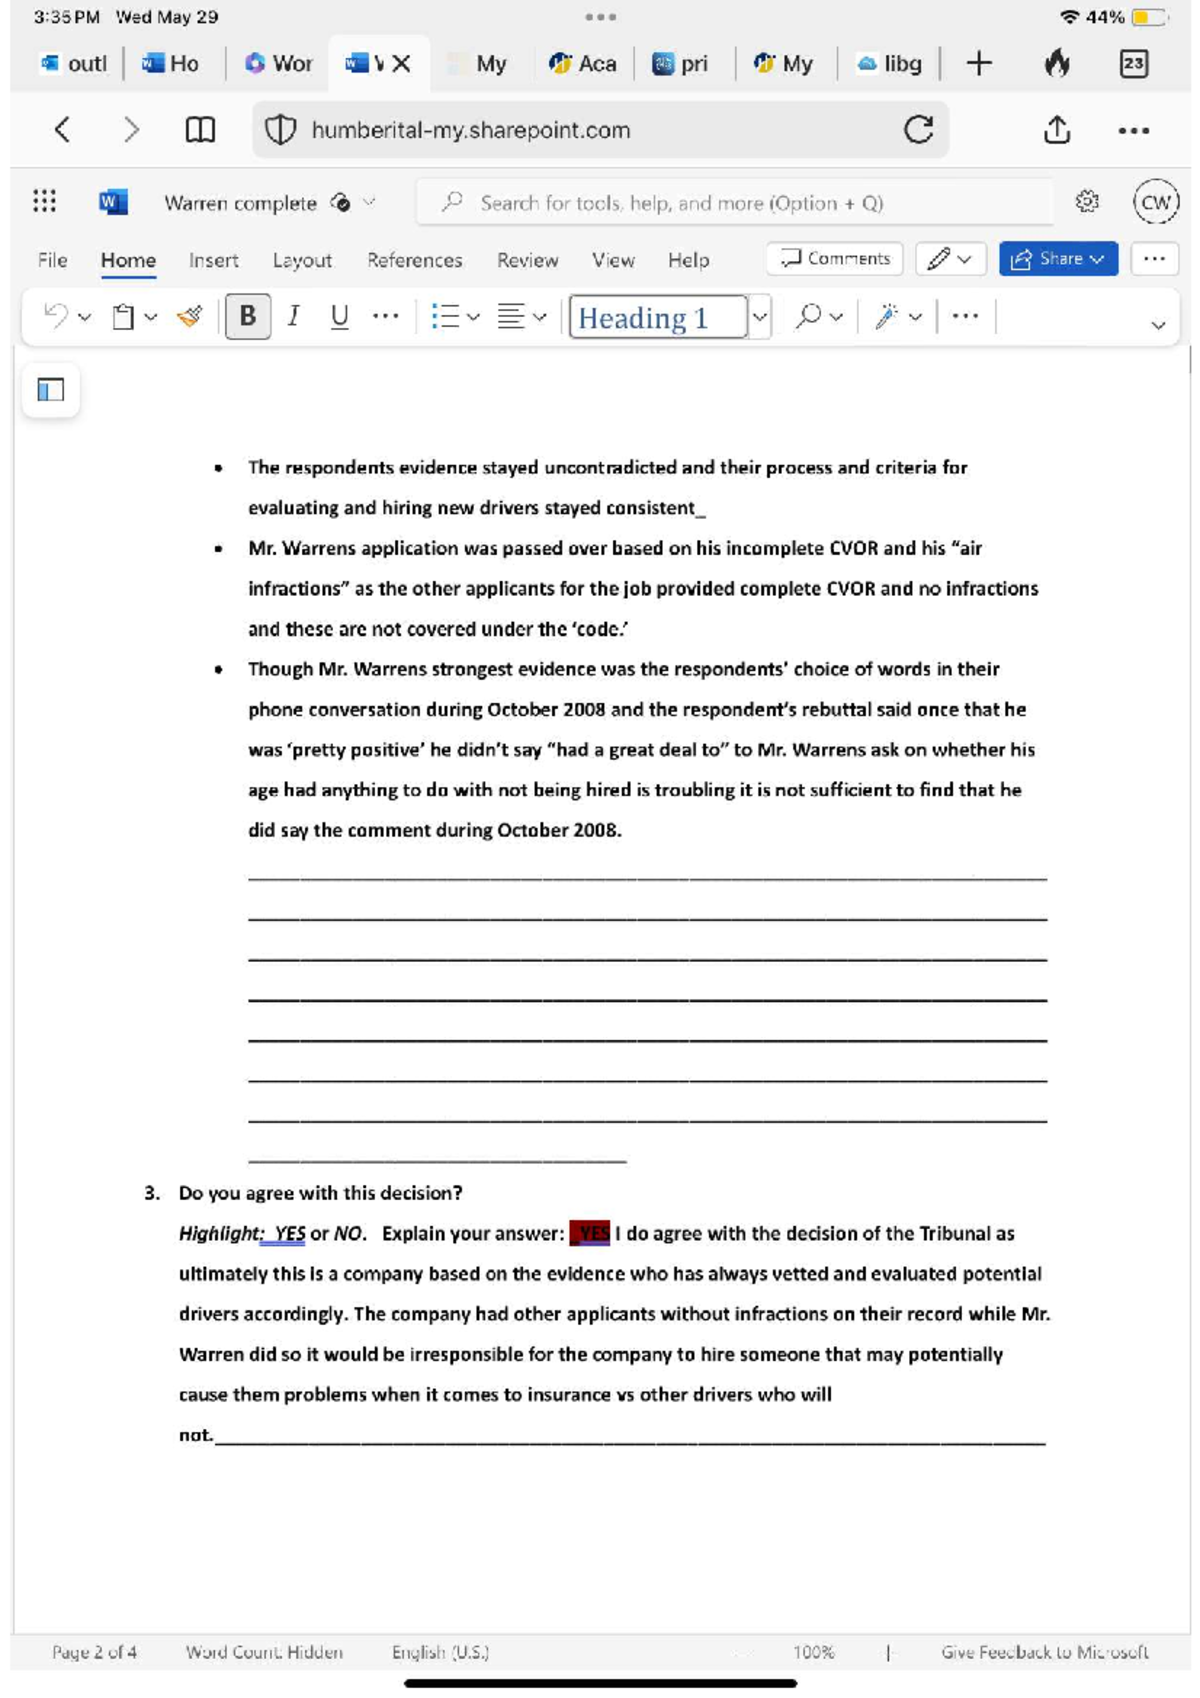Screen dimensions: 1200x1698
Task: Switch to the Insert tab
Action: click(x=213, y=260)
